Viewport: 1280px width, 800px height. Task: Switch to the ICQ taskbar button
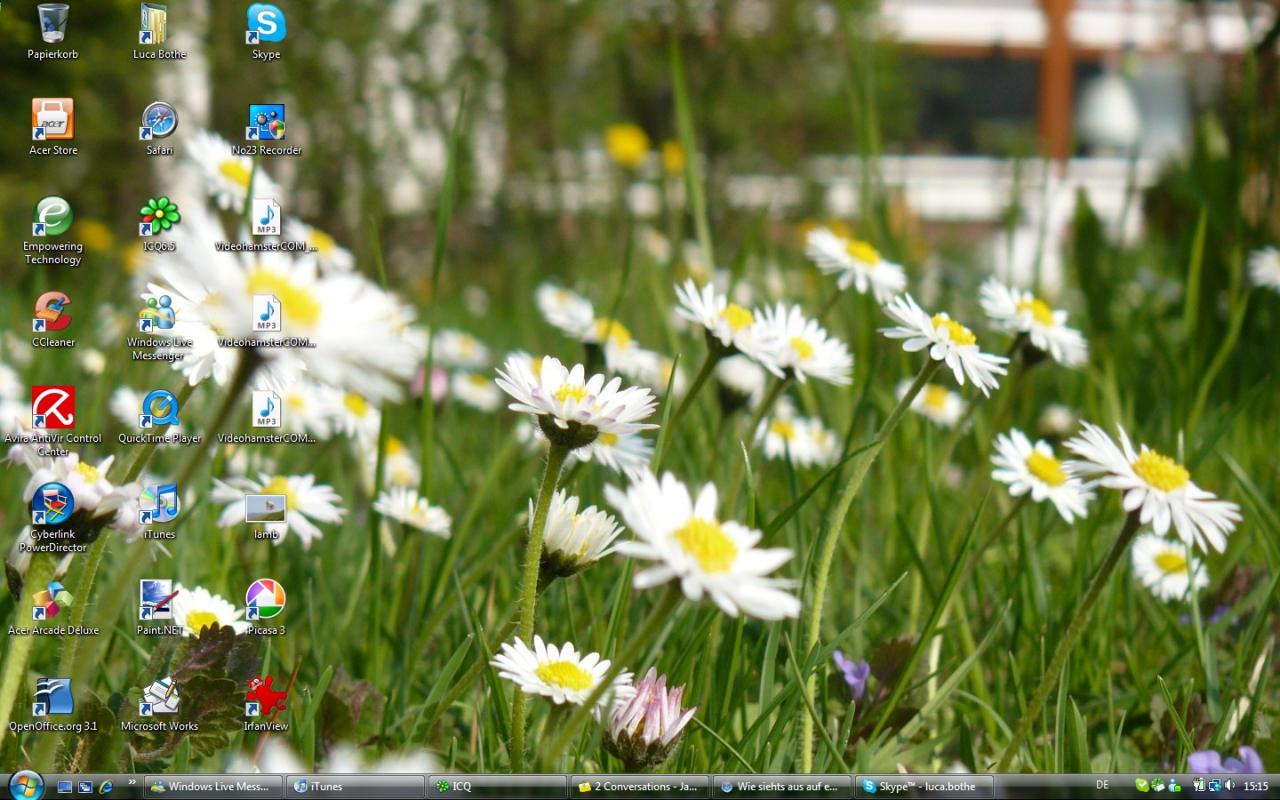pos(497,786)
